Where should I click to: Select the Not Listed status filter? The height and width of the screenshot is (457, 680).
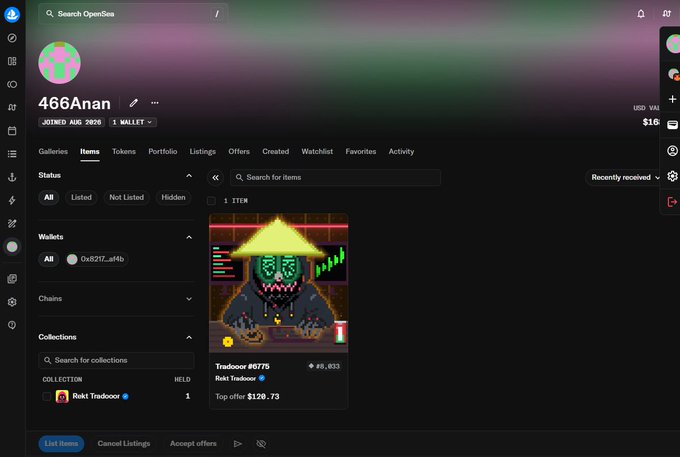(126, 197)
